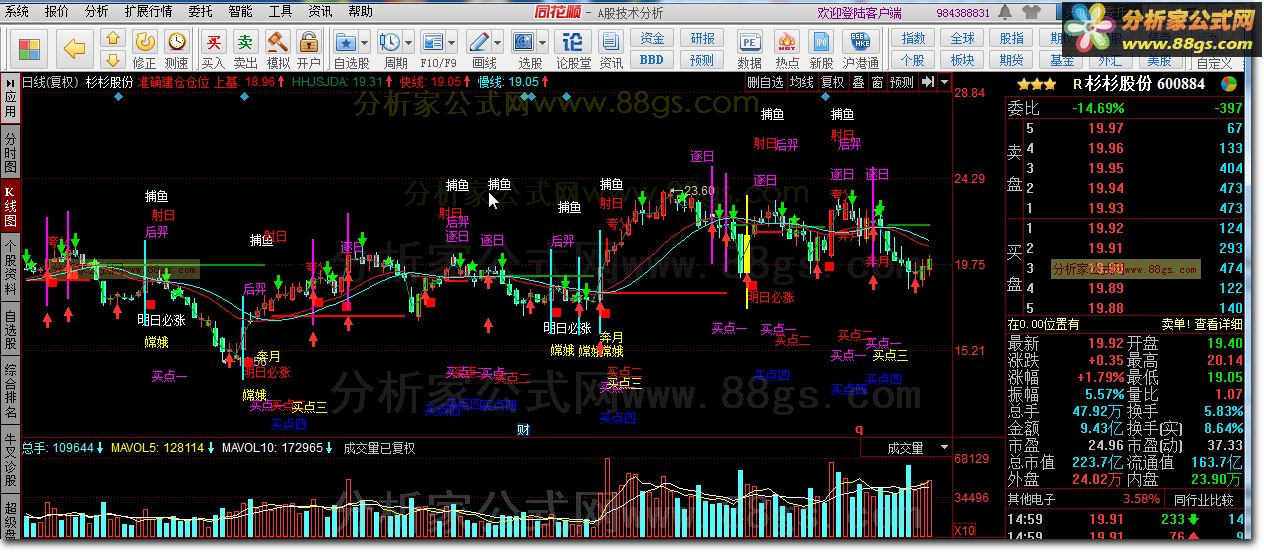
Task: Expand the 画线 drawing dropdown arrow
Action: [498, 42]
